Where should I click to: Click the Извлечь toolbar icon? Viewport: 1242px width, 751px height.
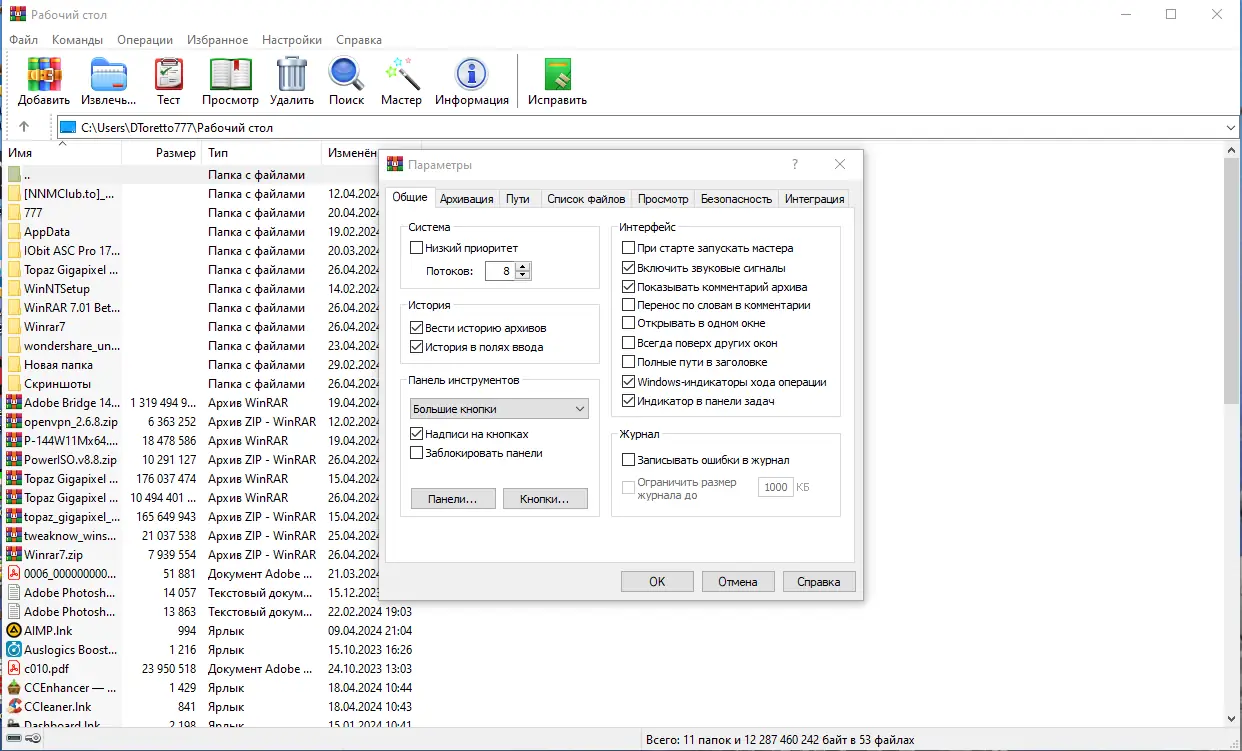[x=108, y=74]
